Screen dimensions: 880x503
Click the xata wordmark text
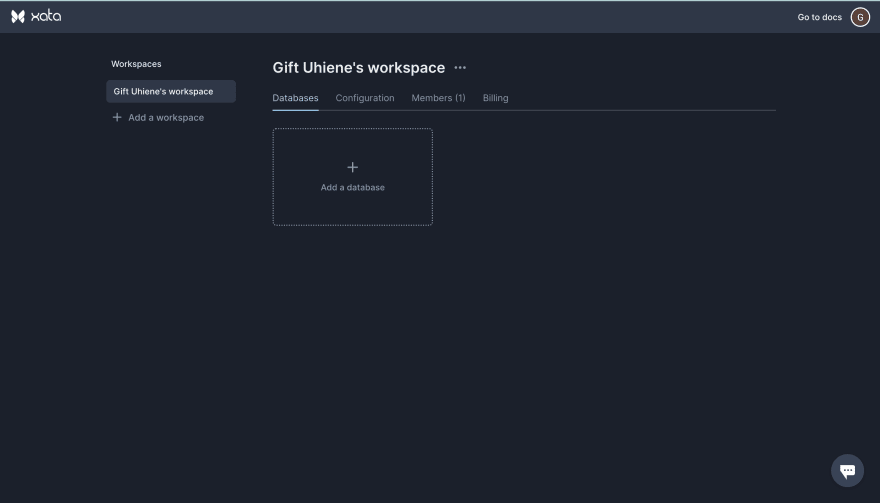tap(46, 16)
